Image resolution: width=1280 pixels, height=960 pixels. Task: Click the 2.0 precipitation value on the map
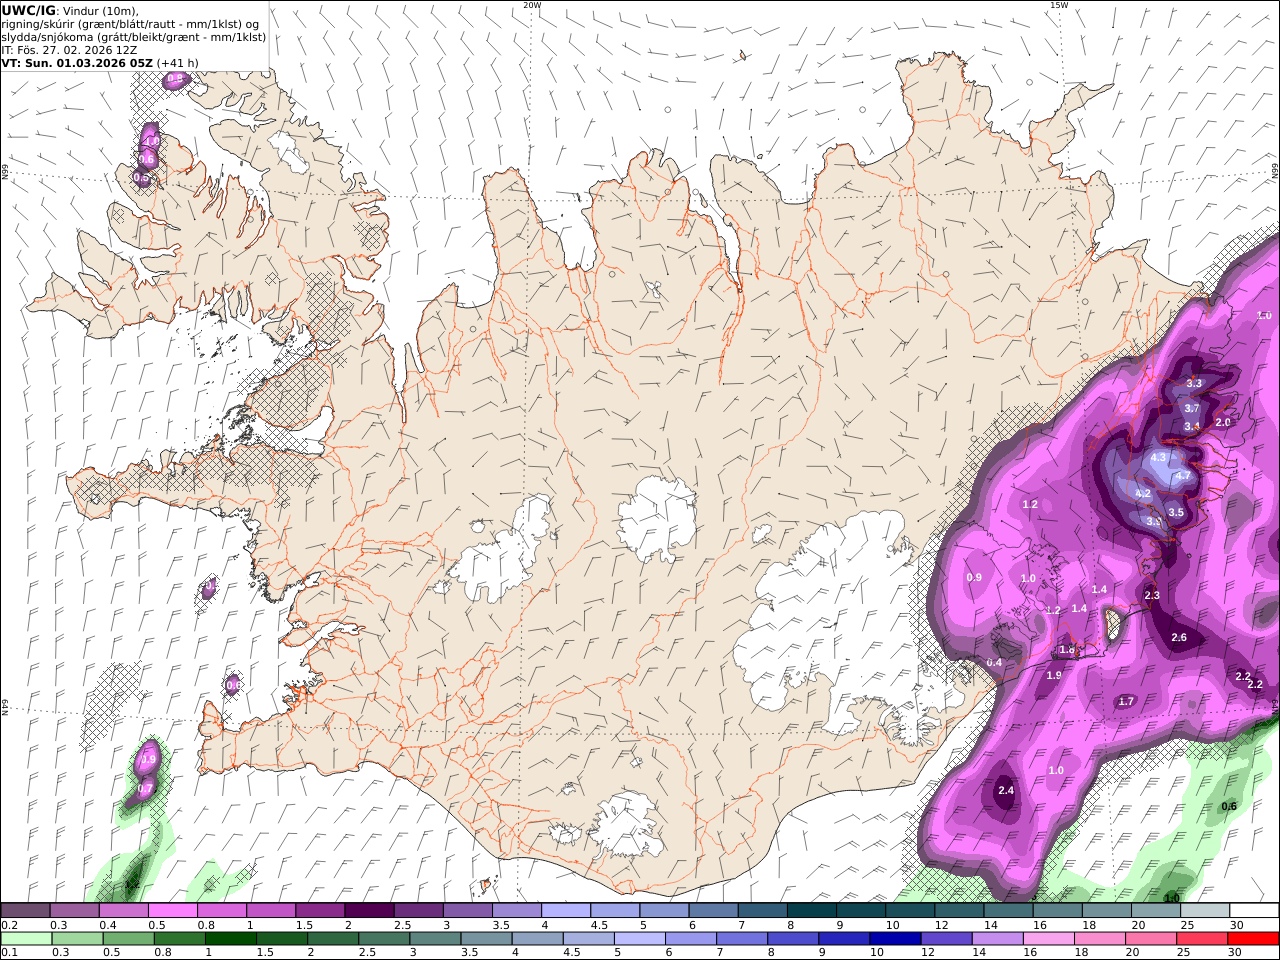(x=1223, y=422)
